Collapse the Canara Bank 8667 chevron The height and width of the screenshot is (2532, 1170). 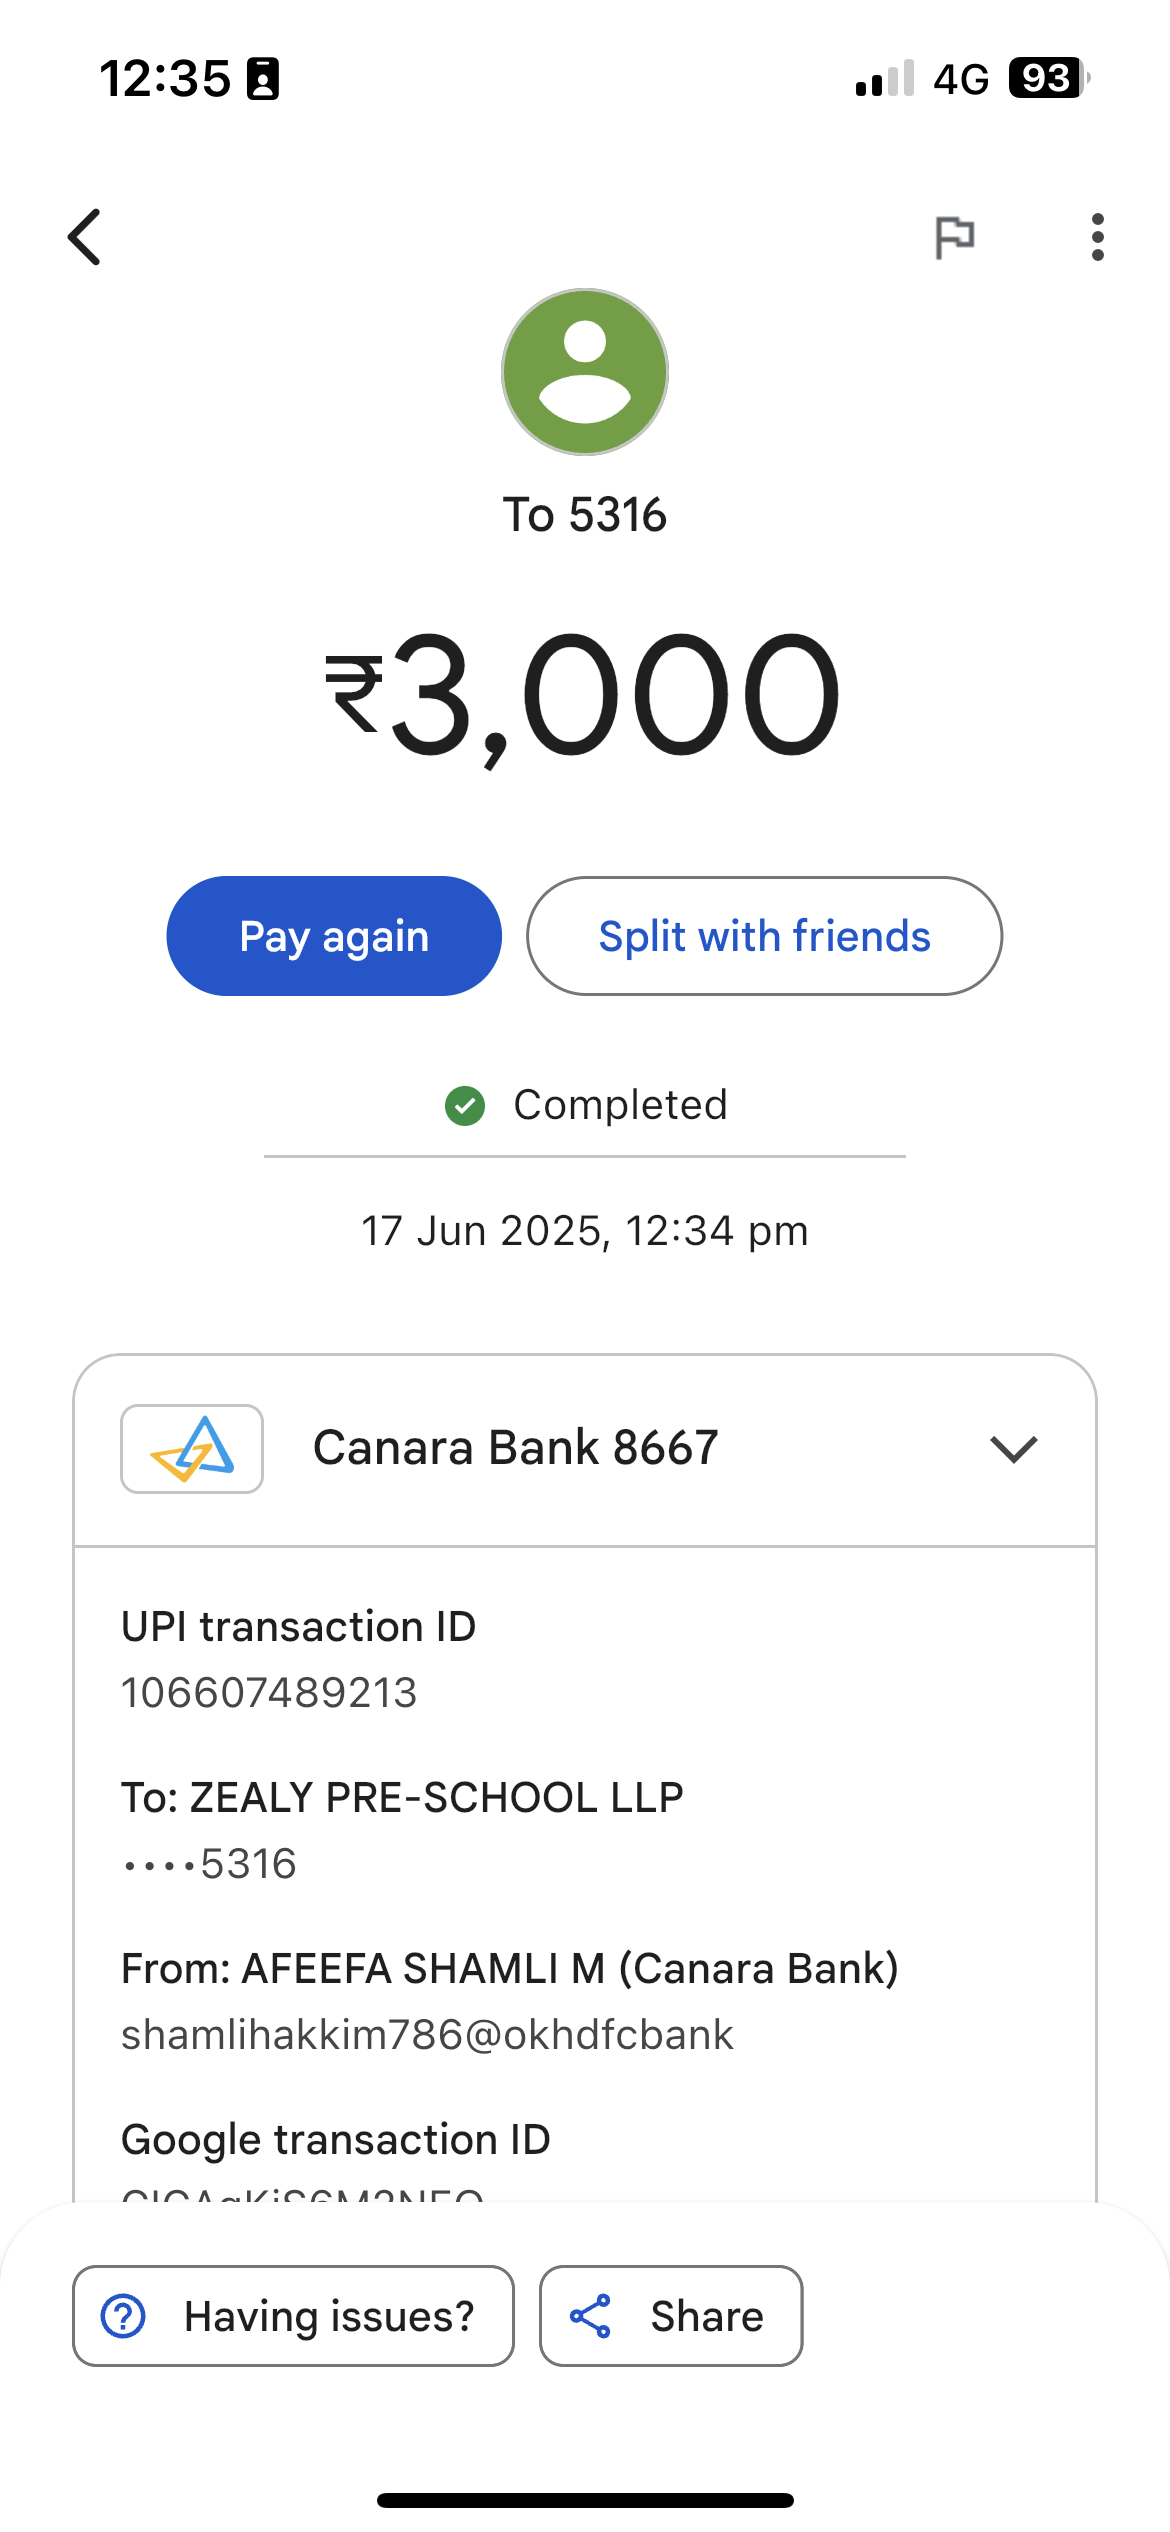tap(1013, 1449)
